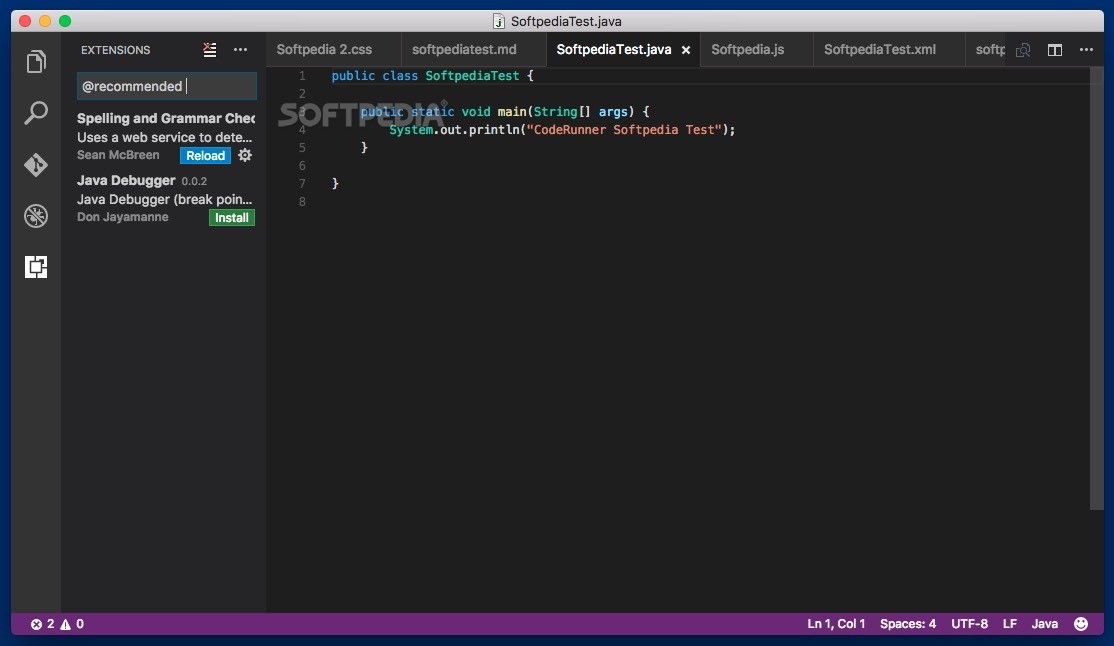
Task: Open the Search view icon
Action: [36, 112]
